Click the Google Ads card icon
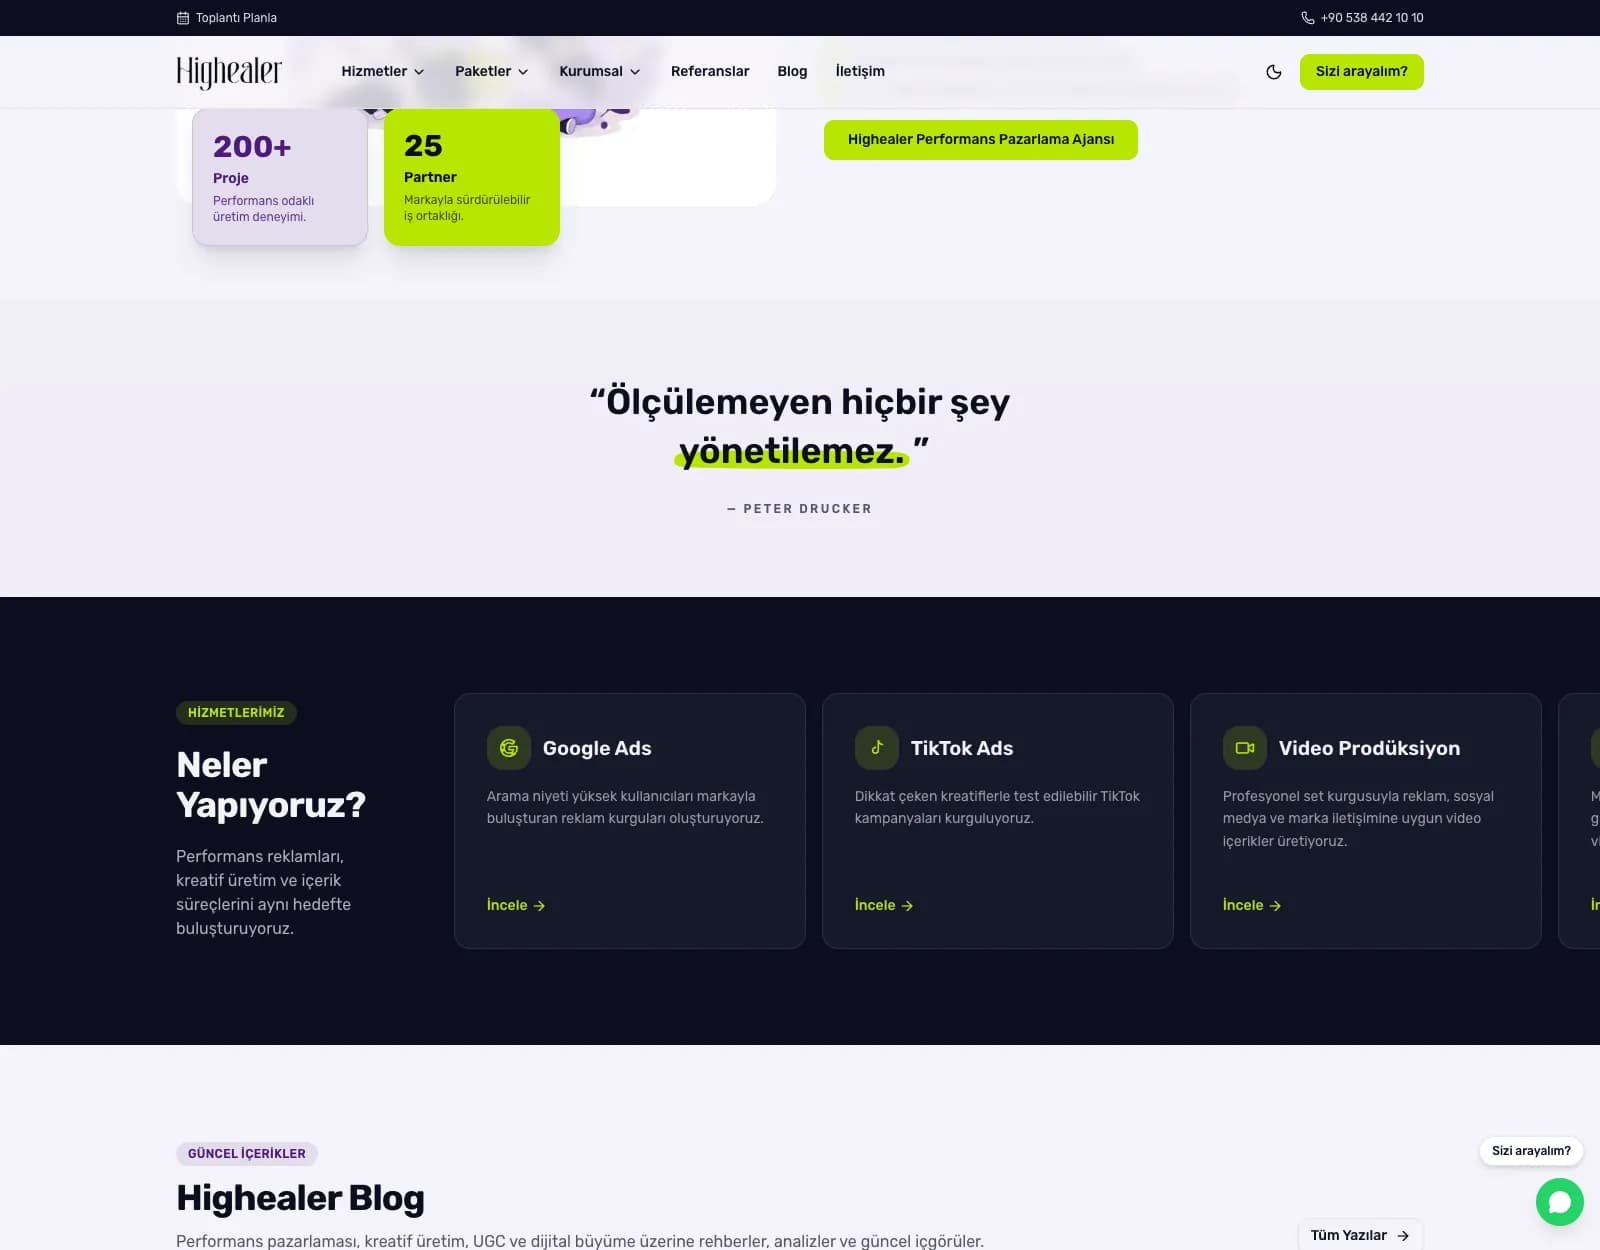1600x1250 pixels. tap(509, 748)
